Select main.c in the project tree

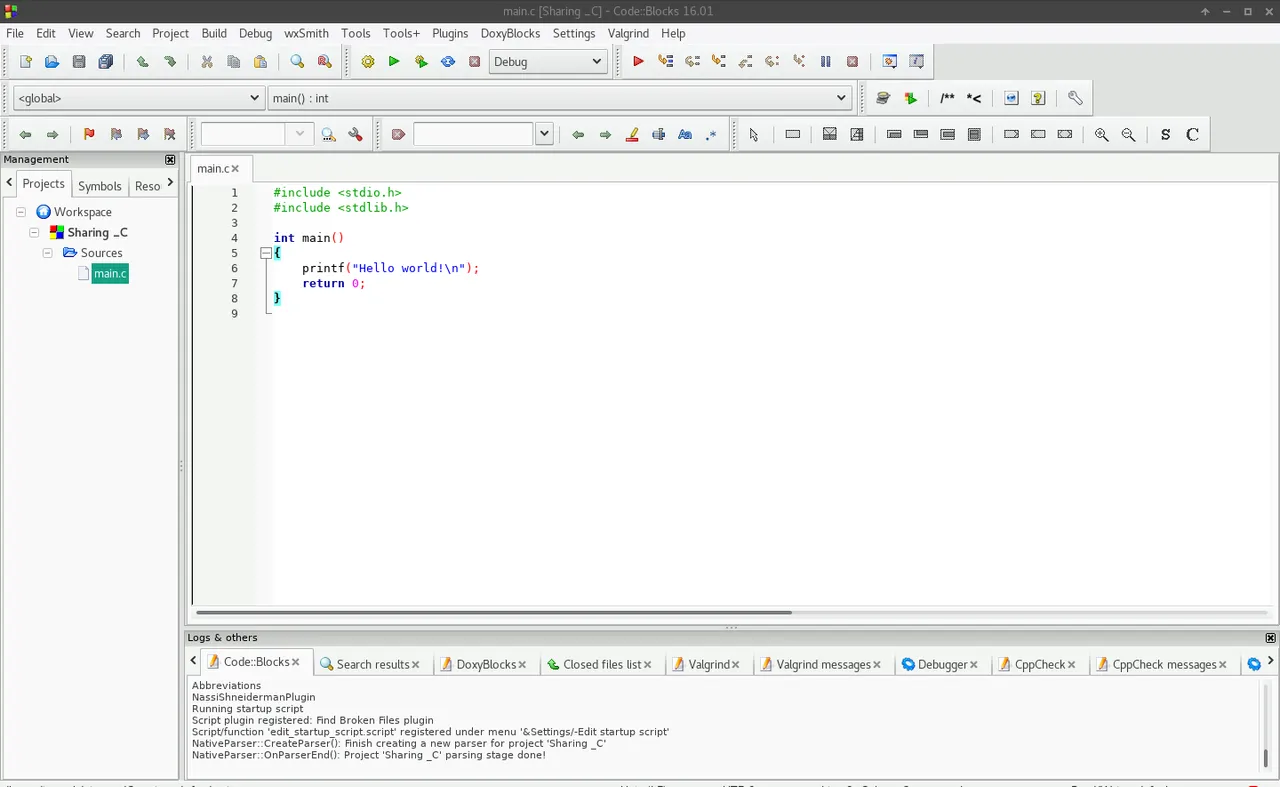pyautogui.click(x=110, y=274)
